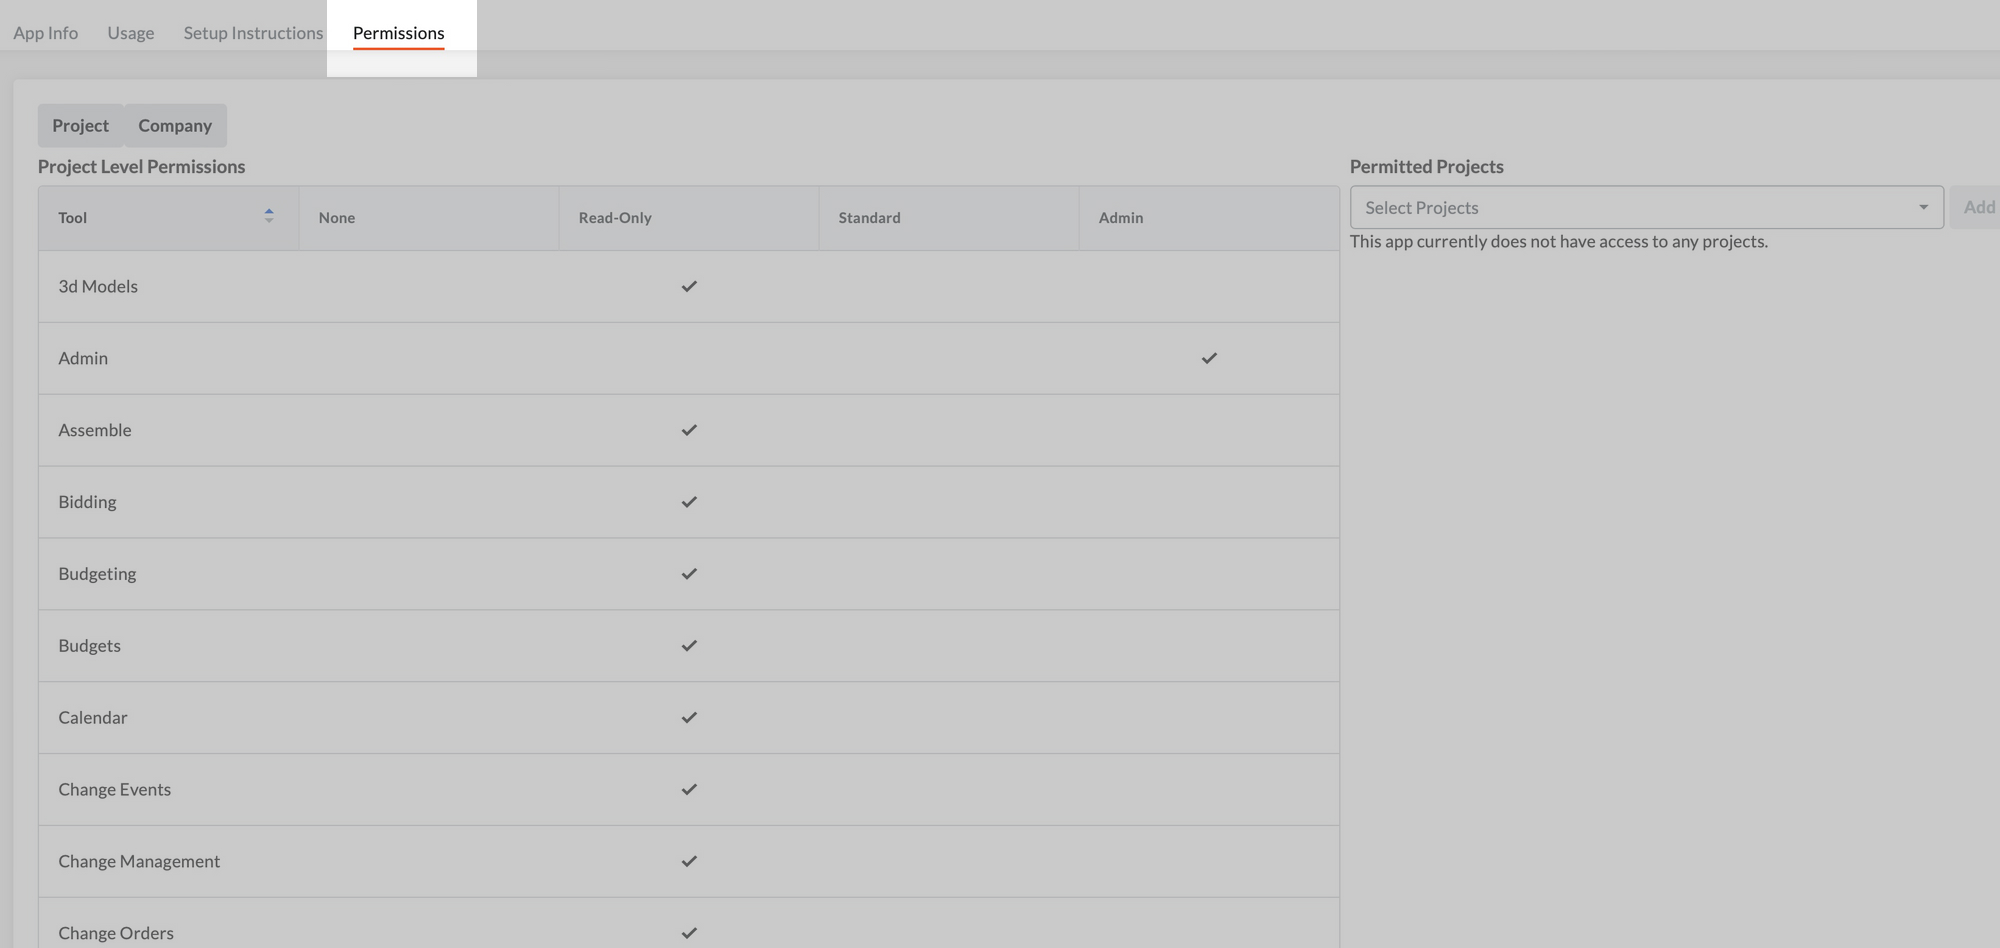Click the Permitted Projects heading
The image size is (2000, 948).
coord(1427,167)
